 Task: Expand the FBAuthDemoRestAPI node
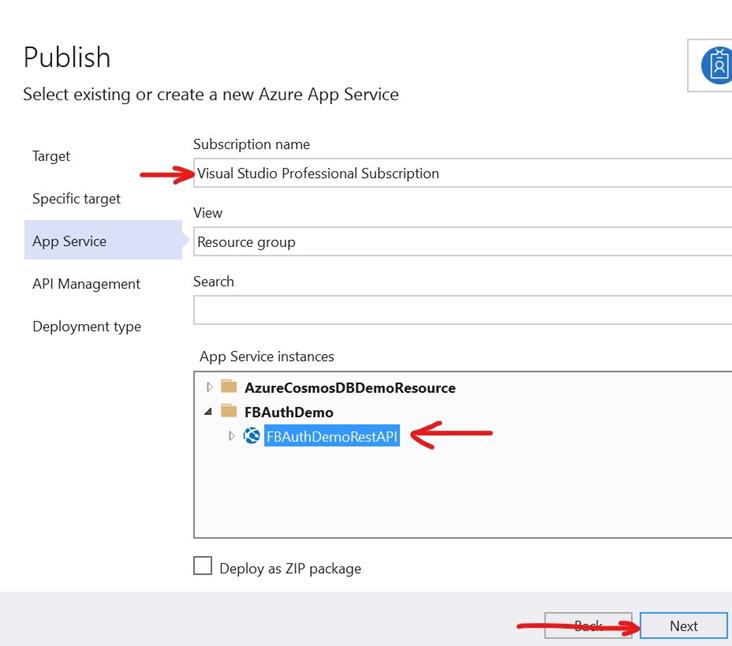click(x=232, y=436)
